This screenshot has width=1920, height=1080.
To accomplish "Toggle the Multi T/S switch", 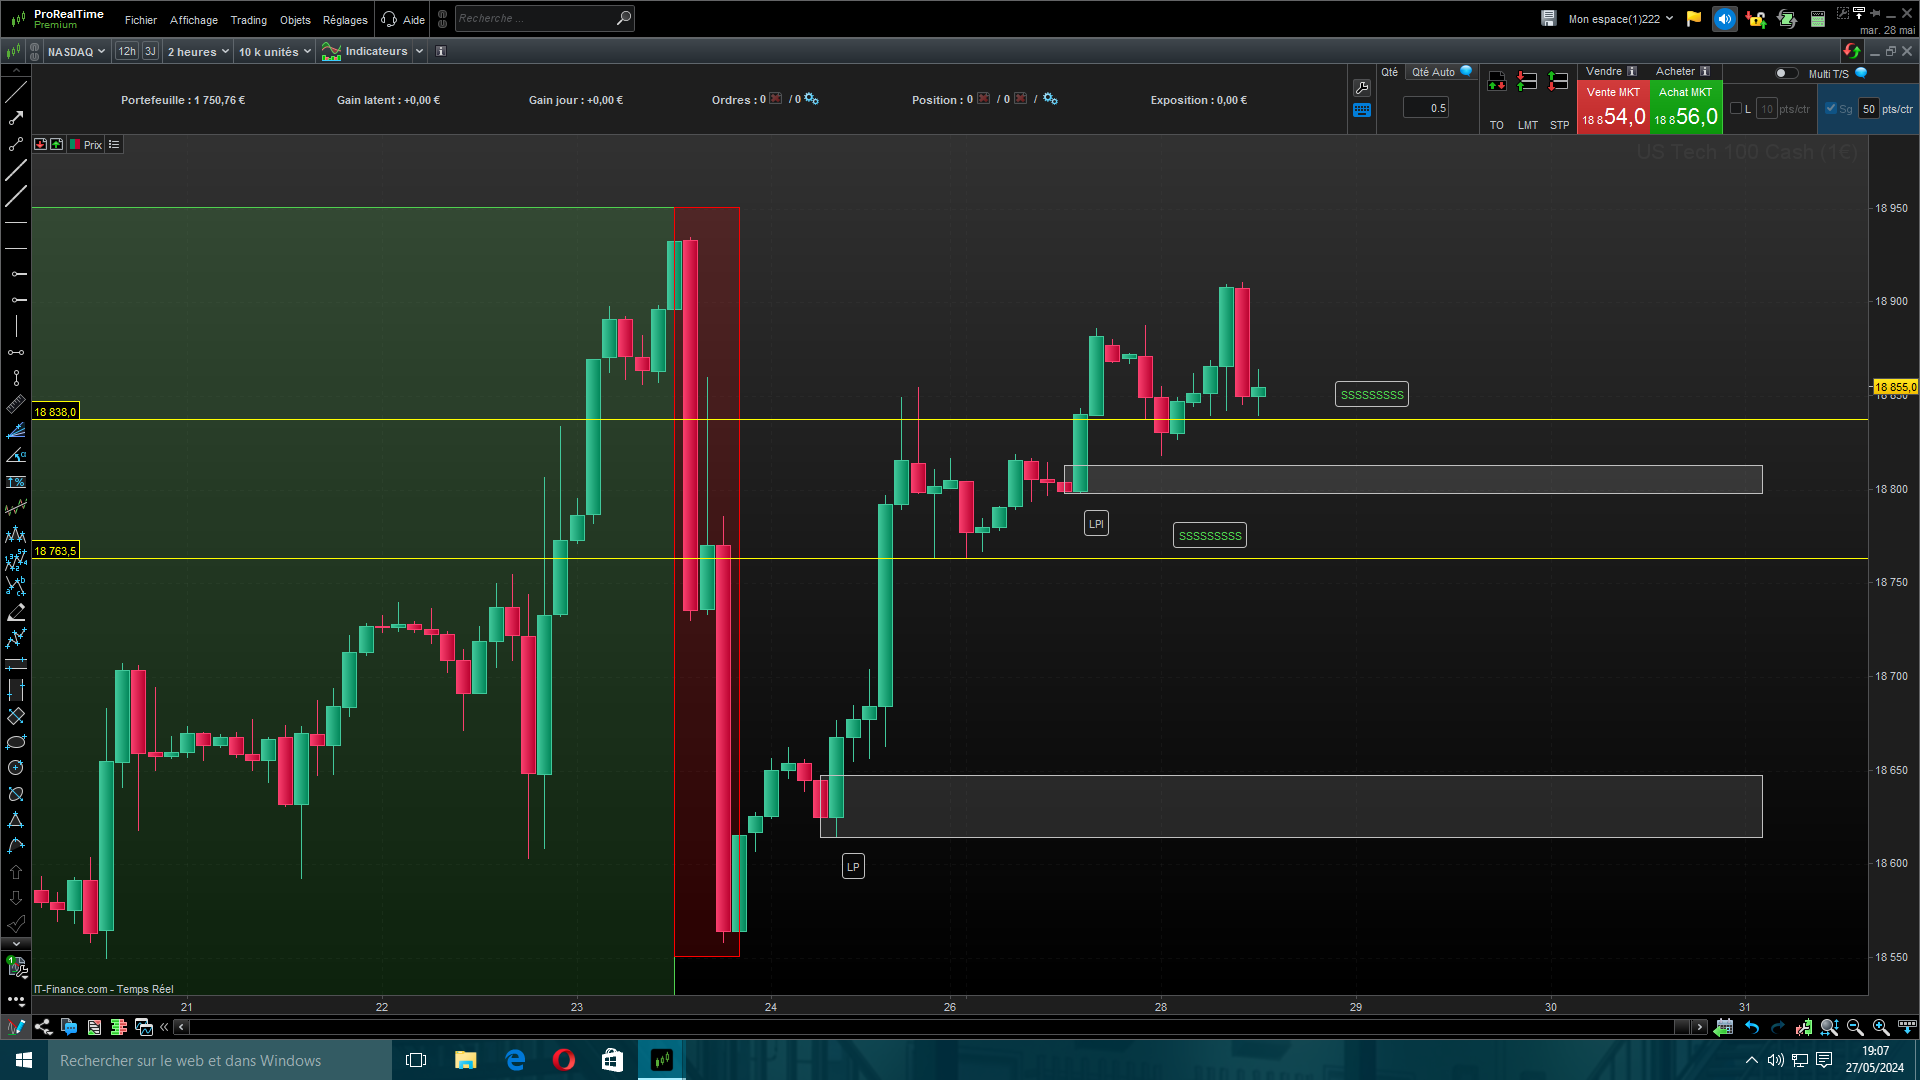I will pyautogui.click(x=1785, y=73).
